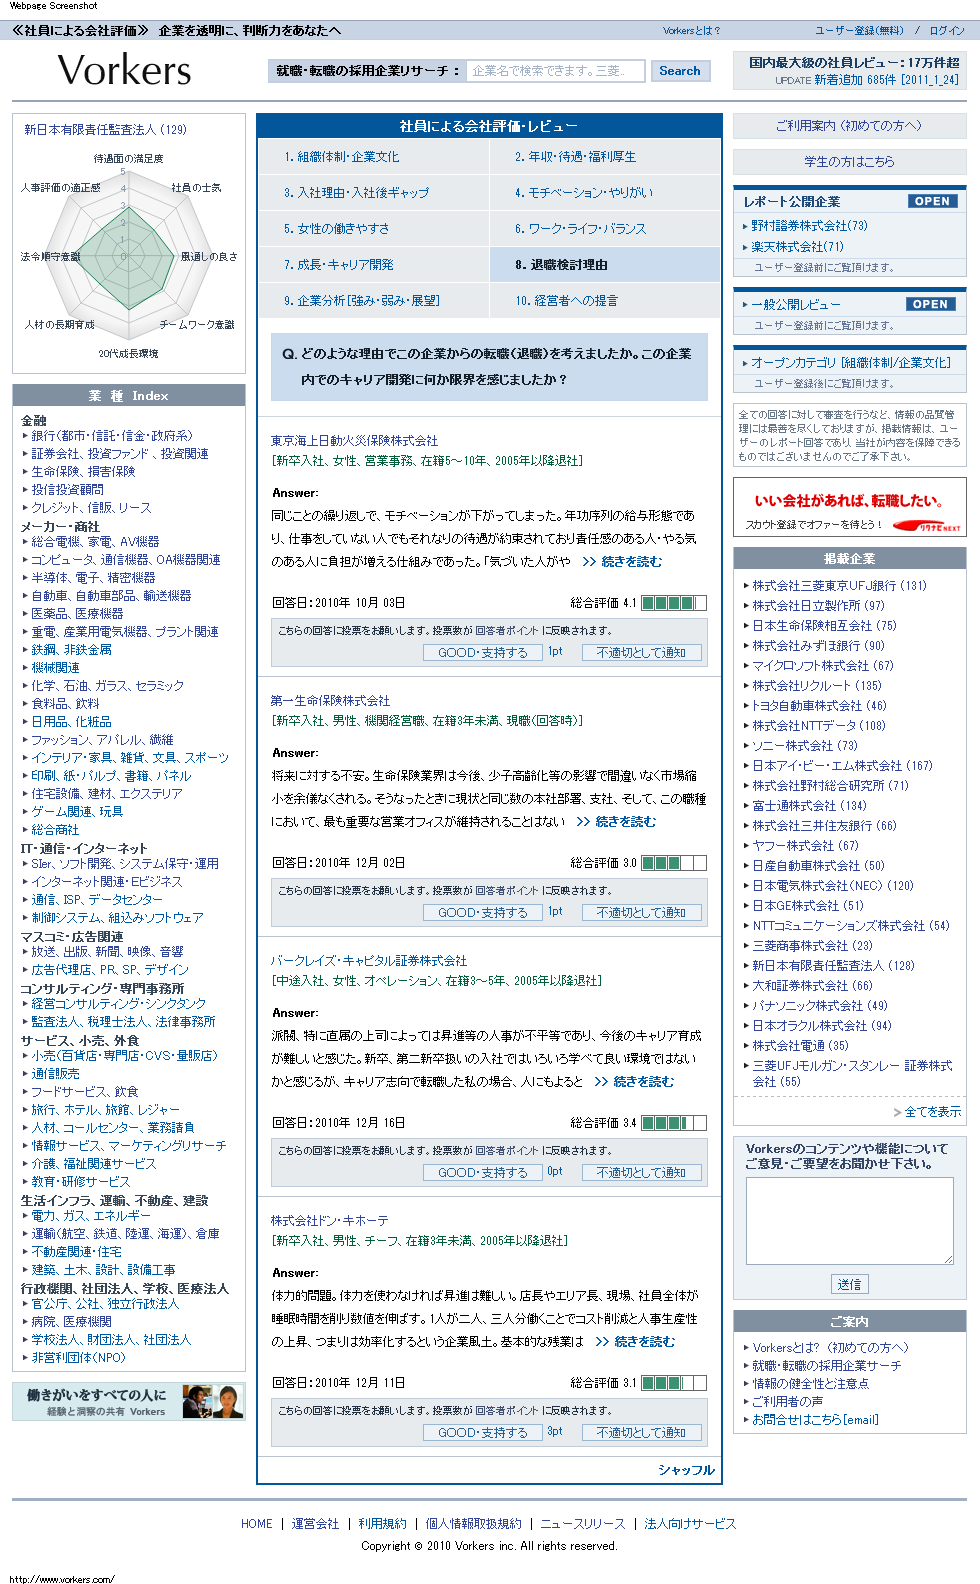Open 楽天株式会社(71) link
980x1584 pixels.
797,247
